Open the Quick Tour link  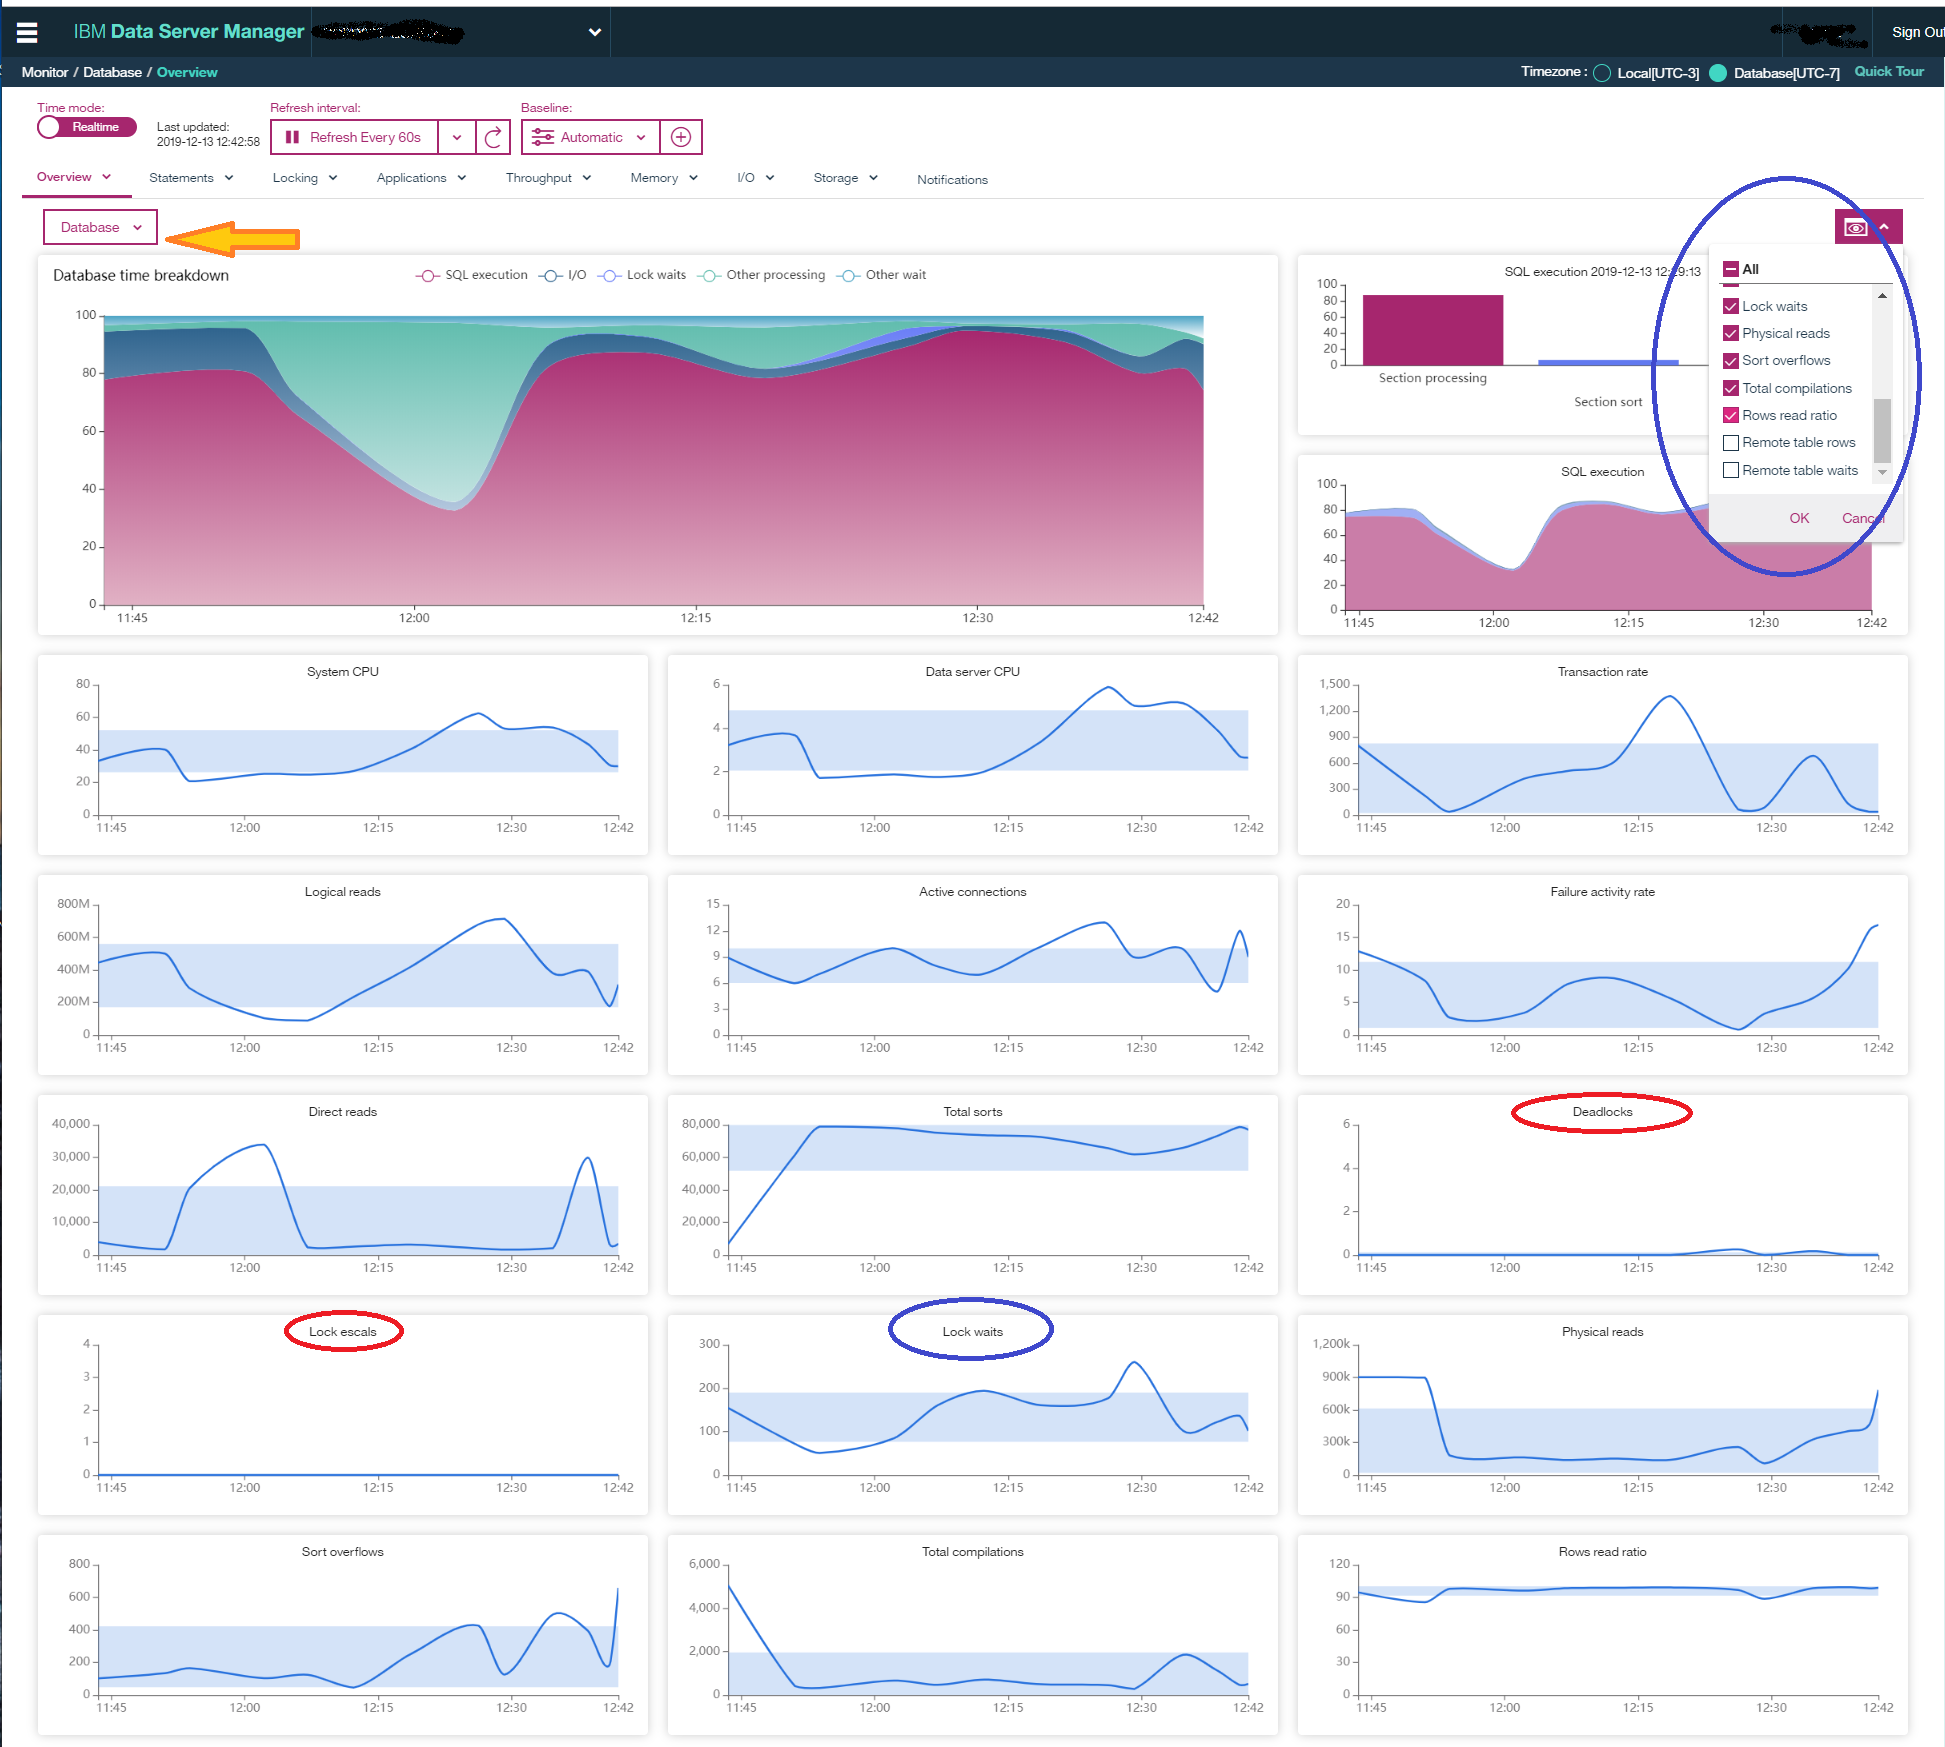[x=1889, y=72]
